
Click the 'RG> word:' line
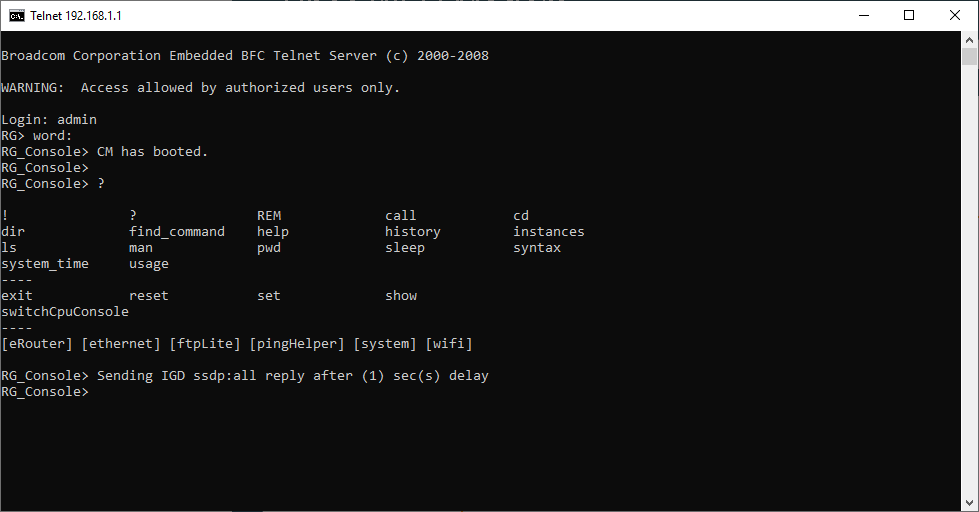pyautogui.click(x=37, y=135)
